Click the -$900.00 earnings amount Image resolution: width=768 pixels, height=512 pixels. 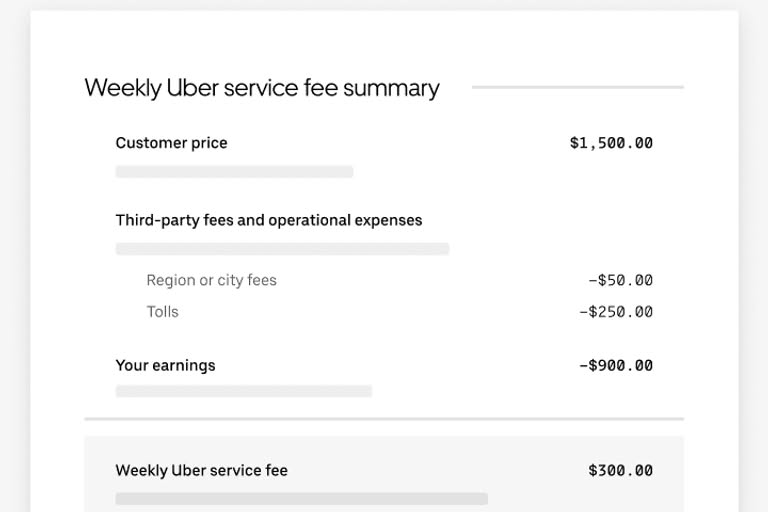[x=616, y=366]
